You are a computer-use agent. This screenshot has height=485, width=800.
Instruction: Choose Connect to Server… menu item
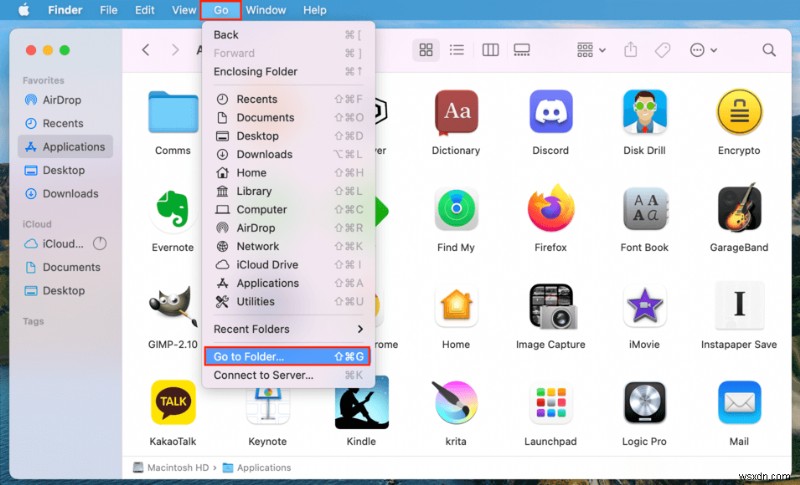[288, 375]
